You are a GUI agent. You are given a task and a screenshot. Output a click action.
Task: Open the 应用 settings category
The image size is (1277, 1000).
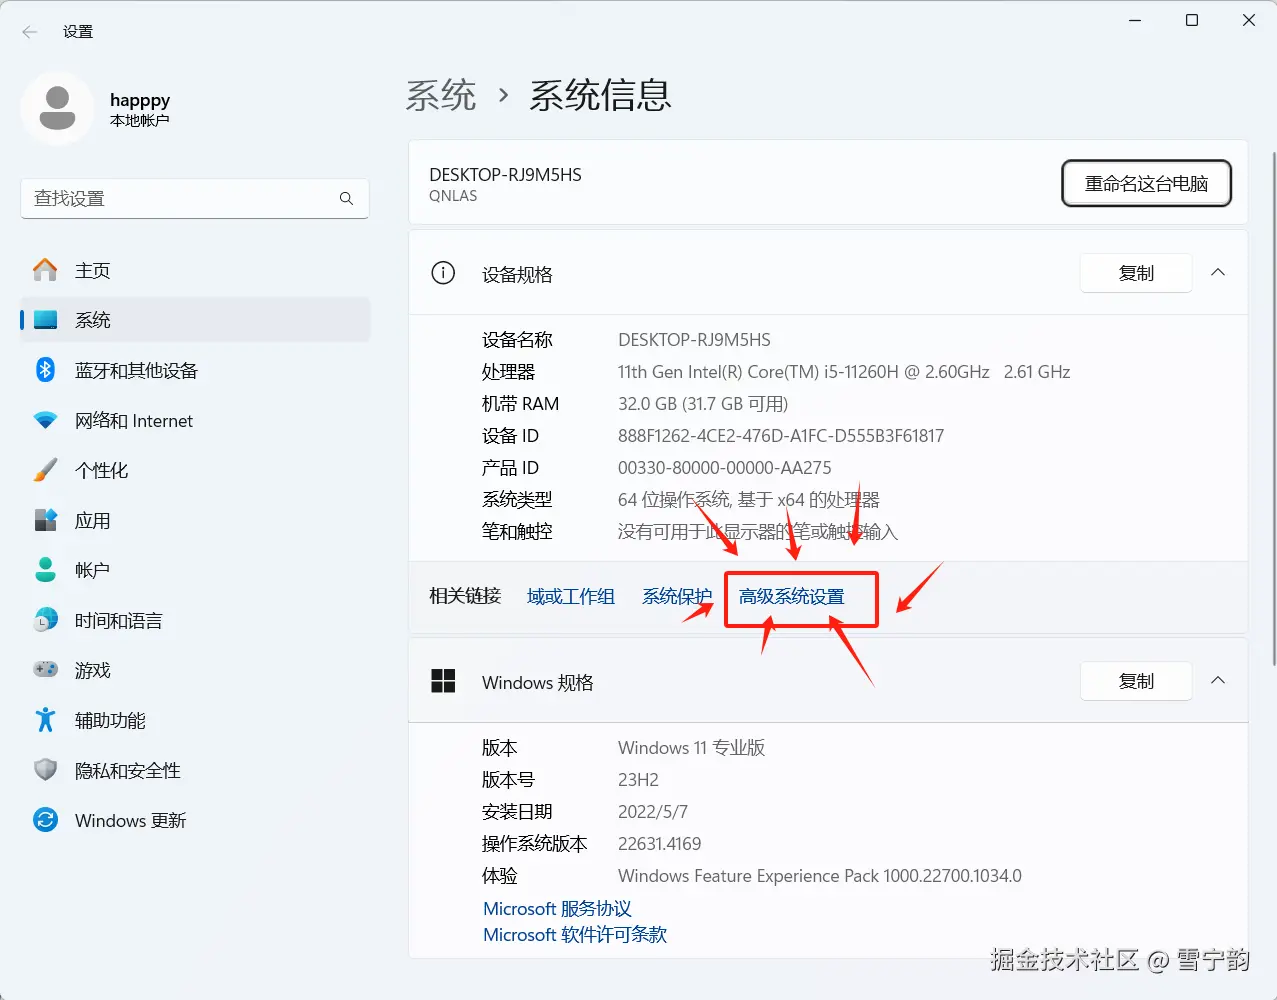click(x=195, y=520)
